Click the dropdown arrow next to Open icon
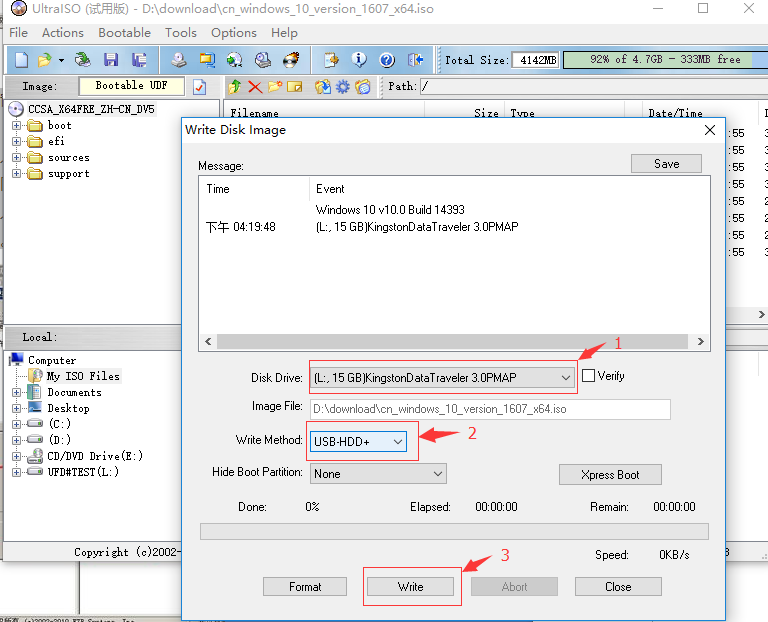Viewport: 768px width, 622px height. point(61,60)
